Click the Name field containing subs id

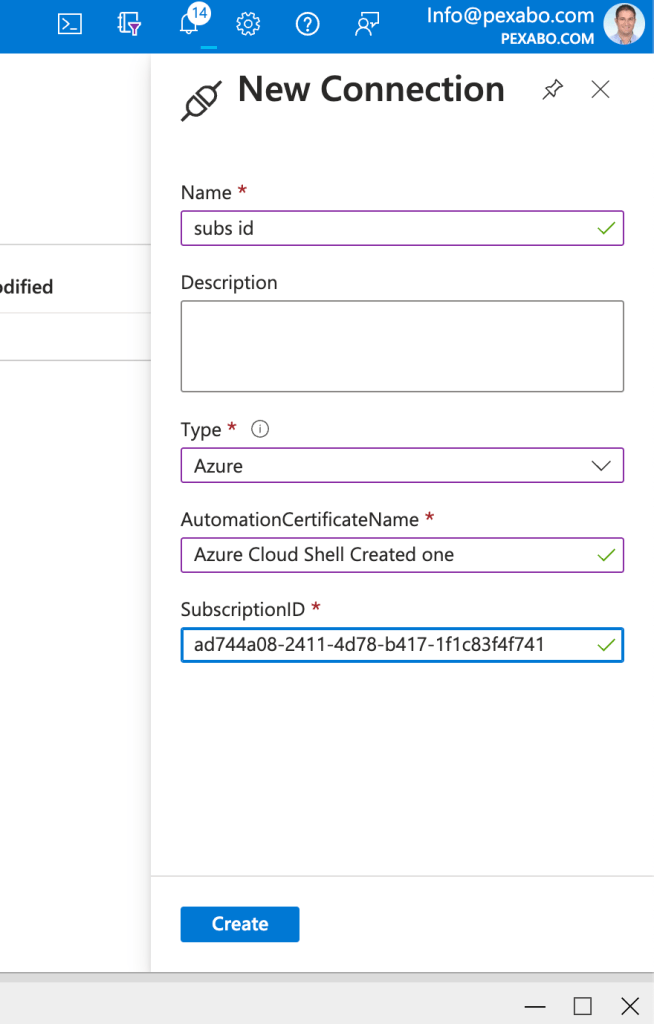[x=402, y=228]
